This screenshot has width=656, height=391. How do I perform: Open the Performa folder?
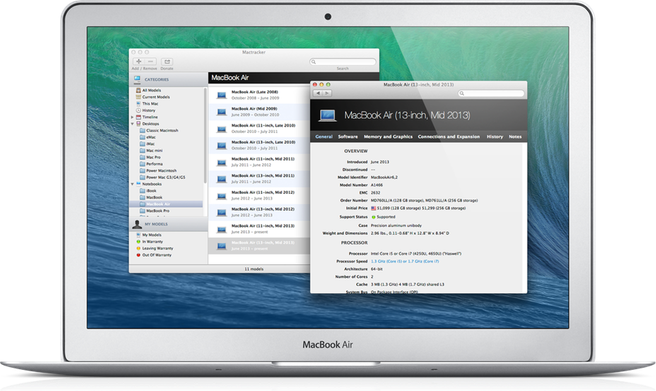tap(151, 164)
